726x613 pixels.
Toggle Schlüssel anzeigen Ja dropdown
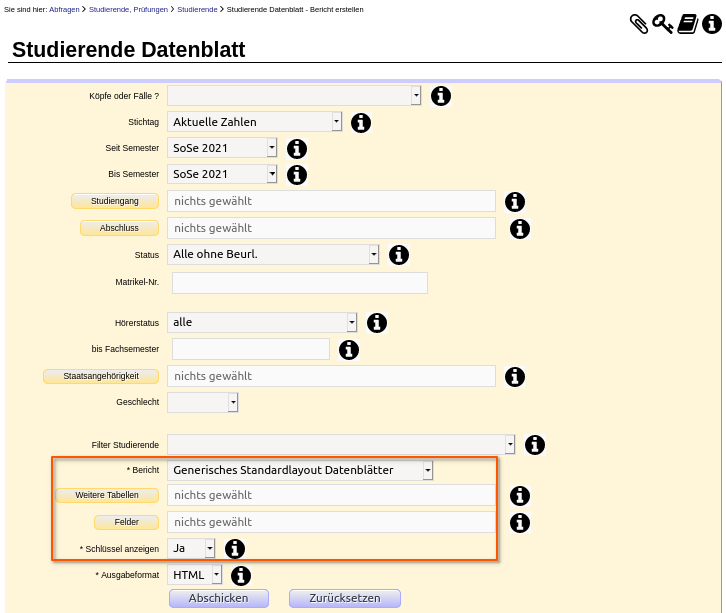click(191, 548)
